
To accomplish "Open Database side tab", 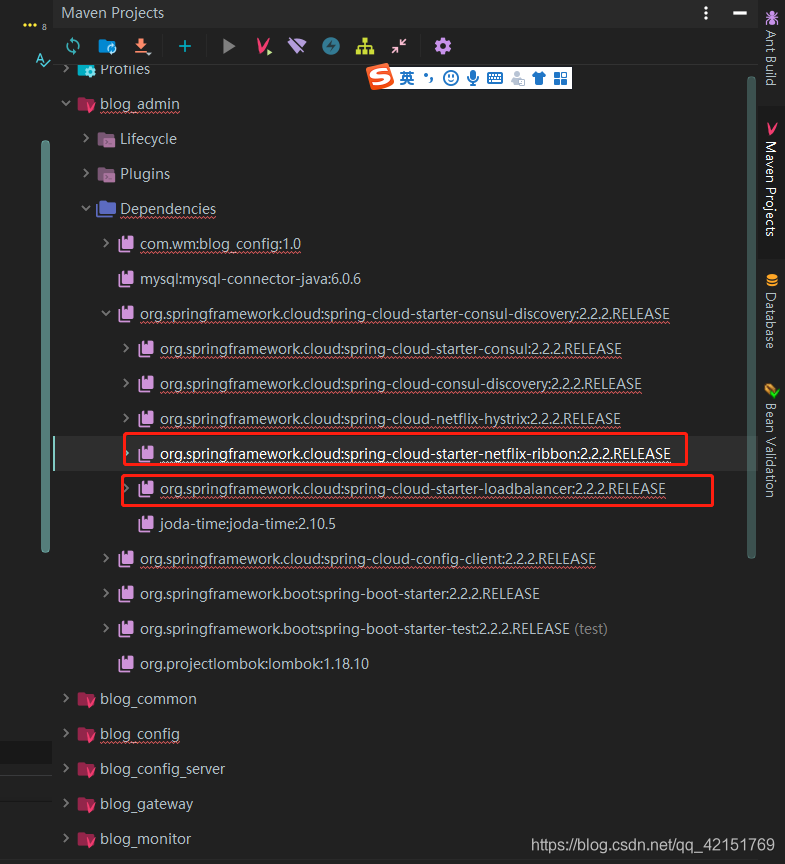I will [771, 311].
